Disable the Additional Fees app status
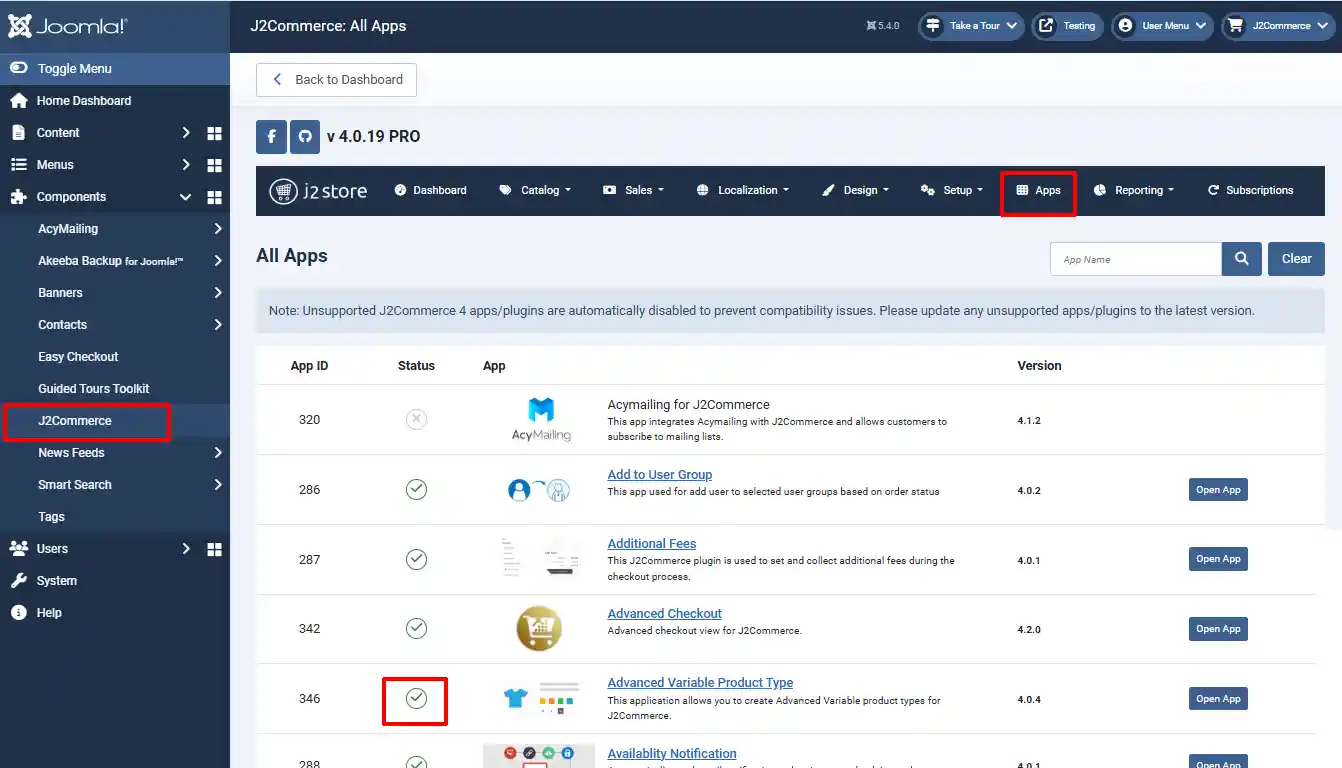Viewport: 1342px width, 768px height. tap(416, 559)
